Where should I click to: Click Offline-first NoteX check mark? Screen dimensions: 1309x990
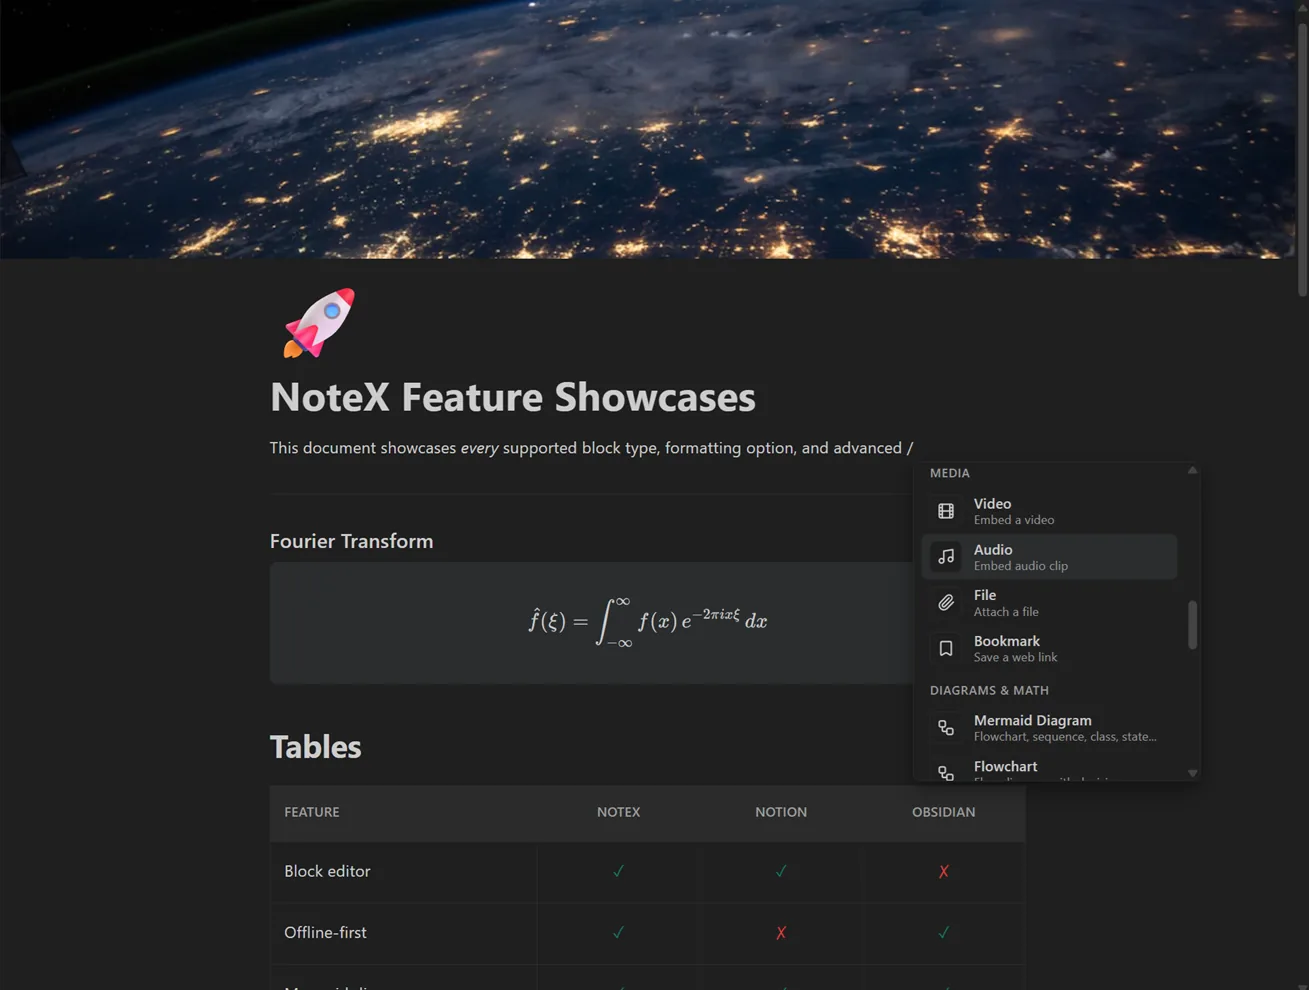618,932
